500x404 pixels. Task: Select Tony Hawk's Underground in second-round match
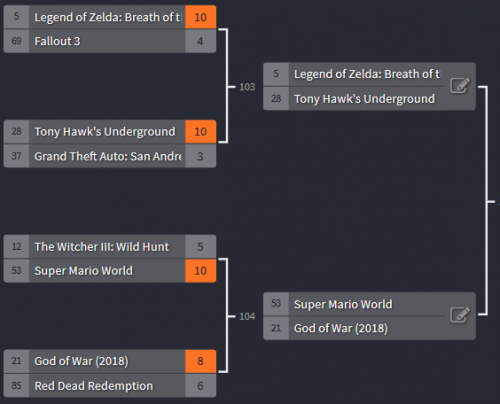pyautogui.click(x=354, y=99)
